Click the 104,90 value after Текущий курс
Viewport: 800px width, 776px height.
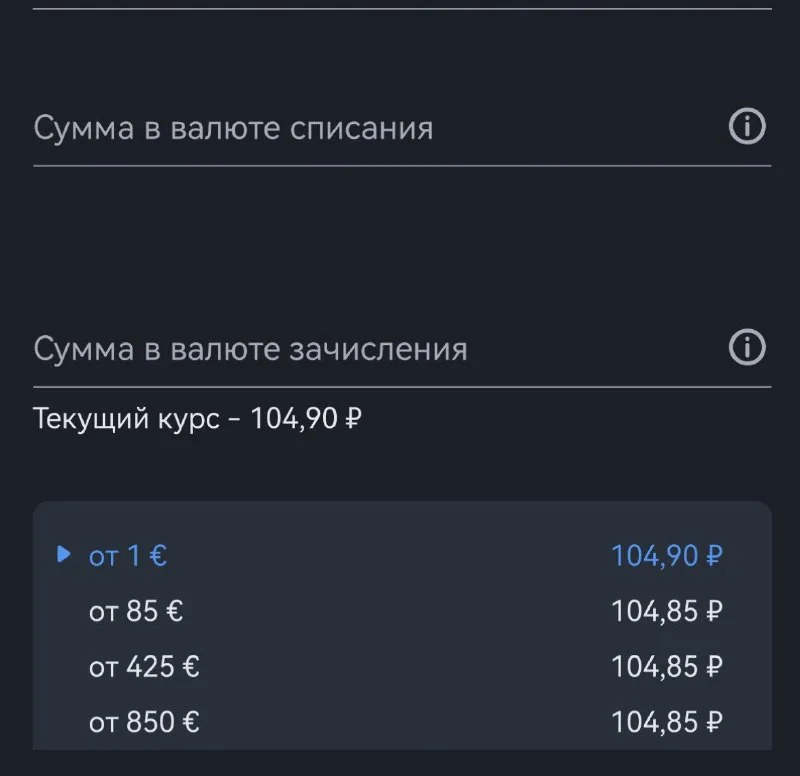coord(293,419)
